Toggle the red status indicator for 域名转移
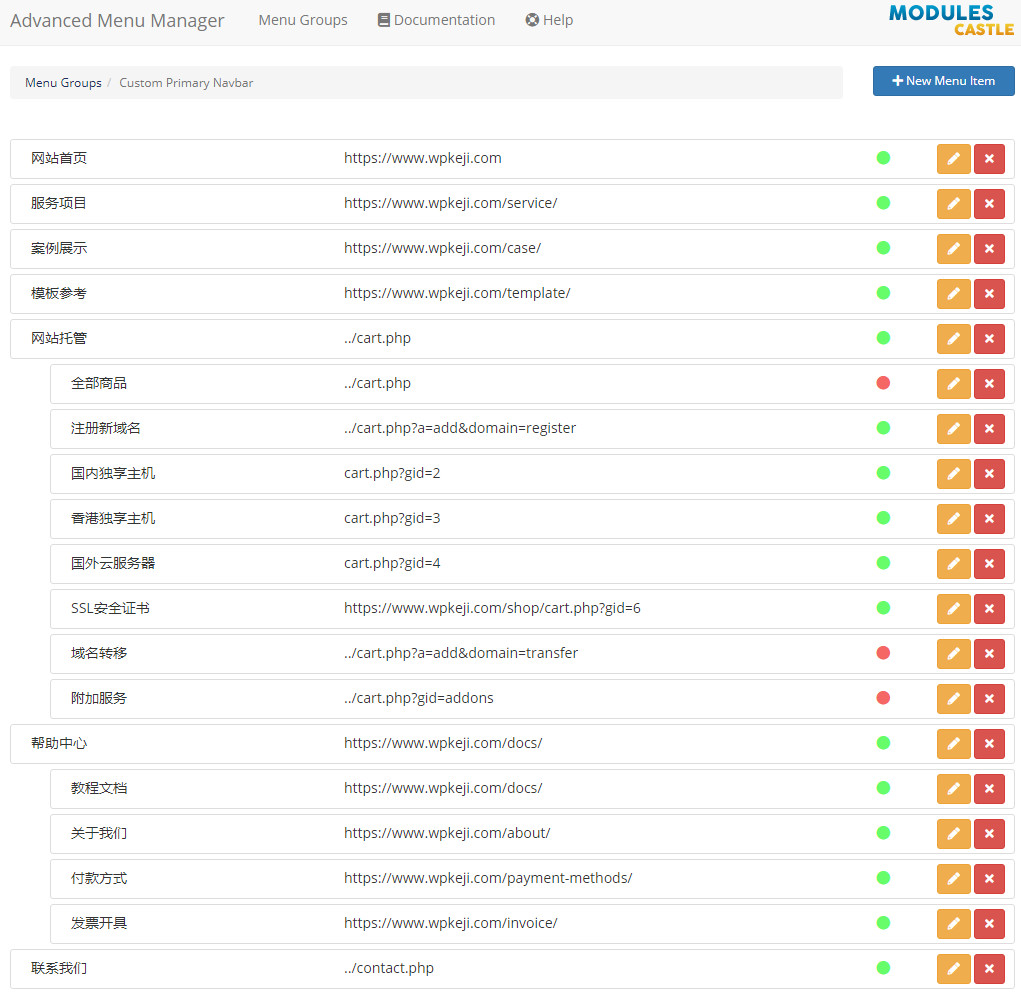 (x=883, y=653)
